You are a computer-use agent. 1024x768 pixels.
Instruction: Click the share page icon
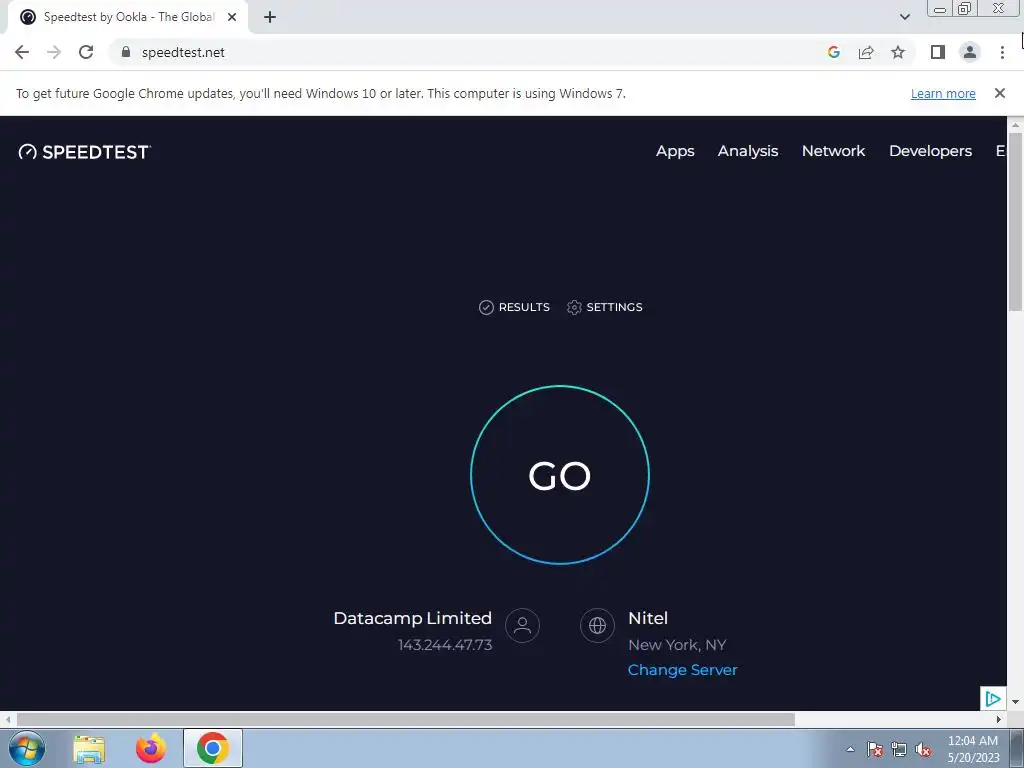coord(866,52)
